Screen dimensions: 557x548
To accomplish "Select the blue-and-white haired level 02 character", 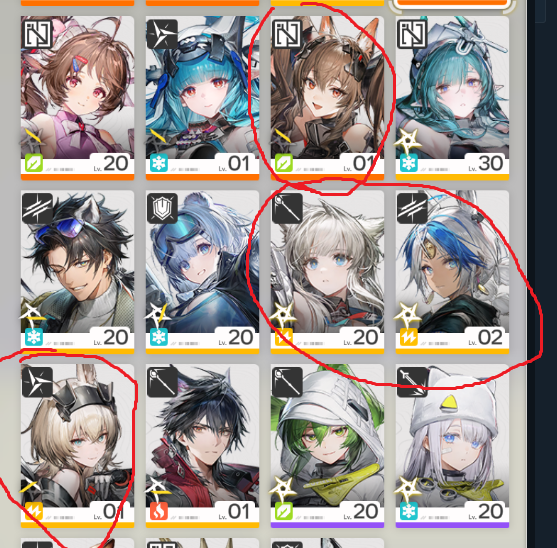I will coord(453,272).
